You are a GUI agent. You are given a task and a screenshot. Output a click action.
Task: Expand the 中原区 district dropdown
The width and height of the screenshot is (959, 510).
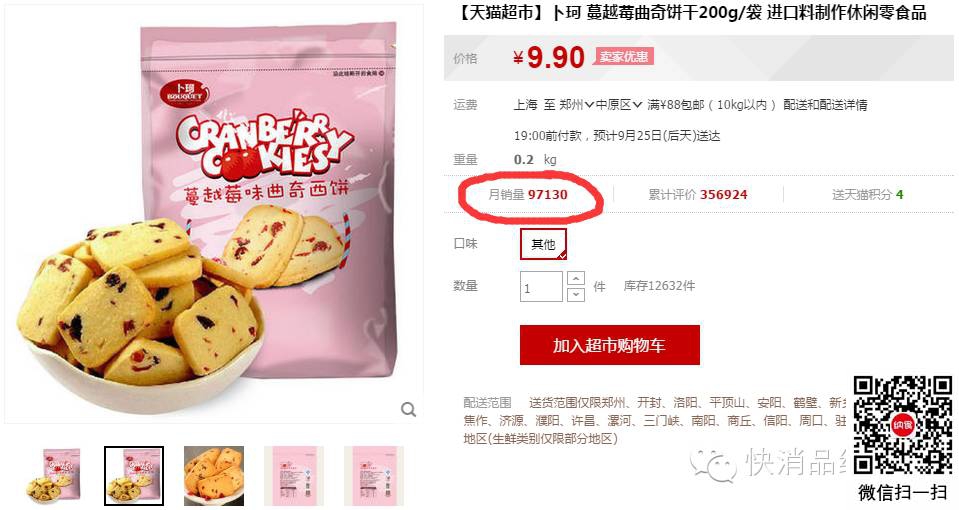point(619,105)
